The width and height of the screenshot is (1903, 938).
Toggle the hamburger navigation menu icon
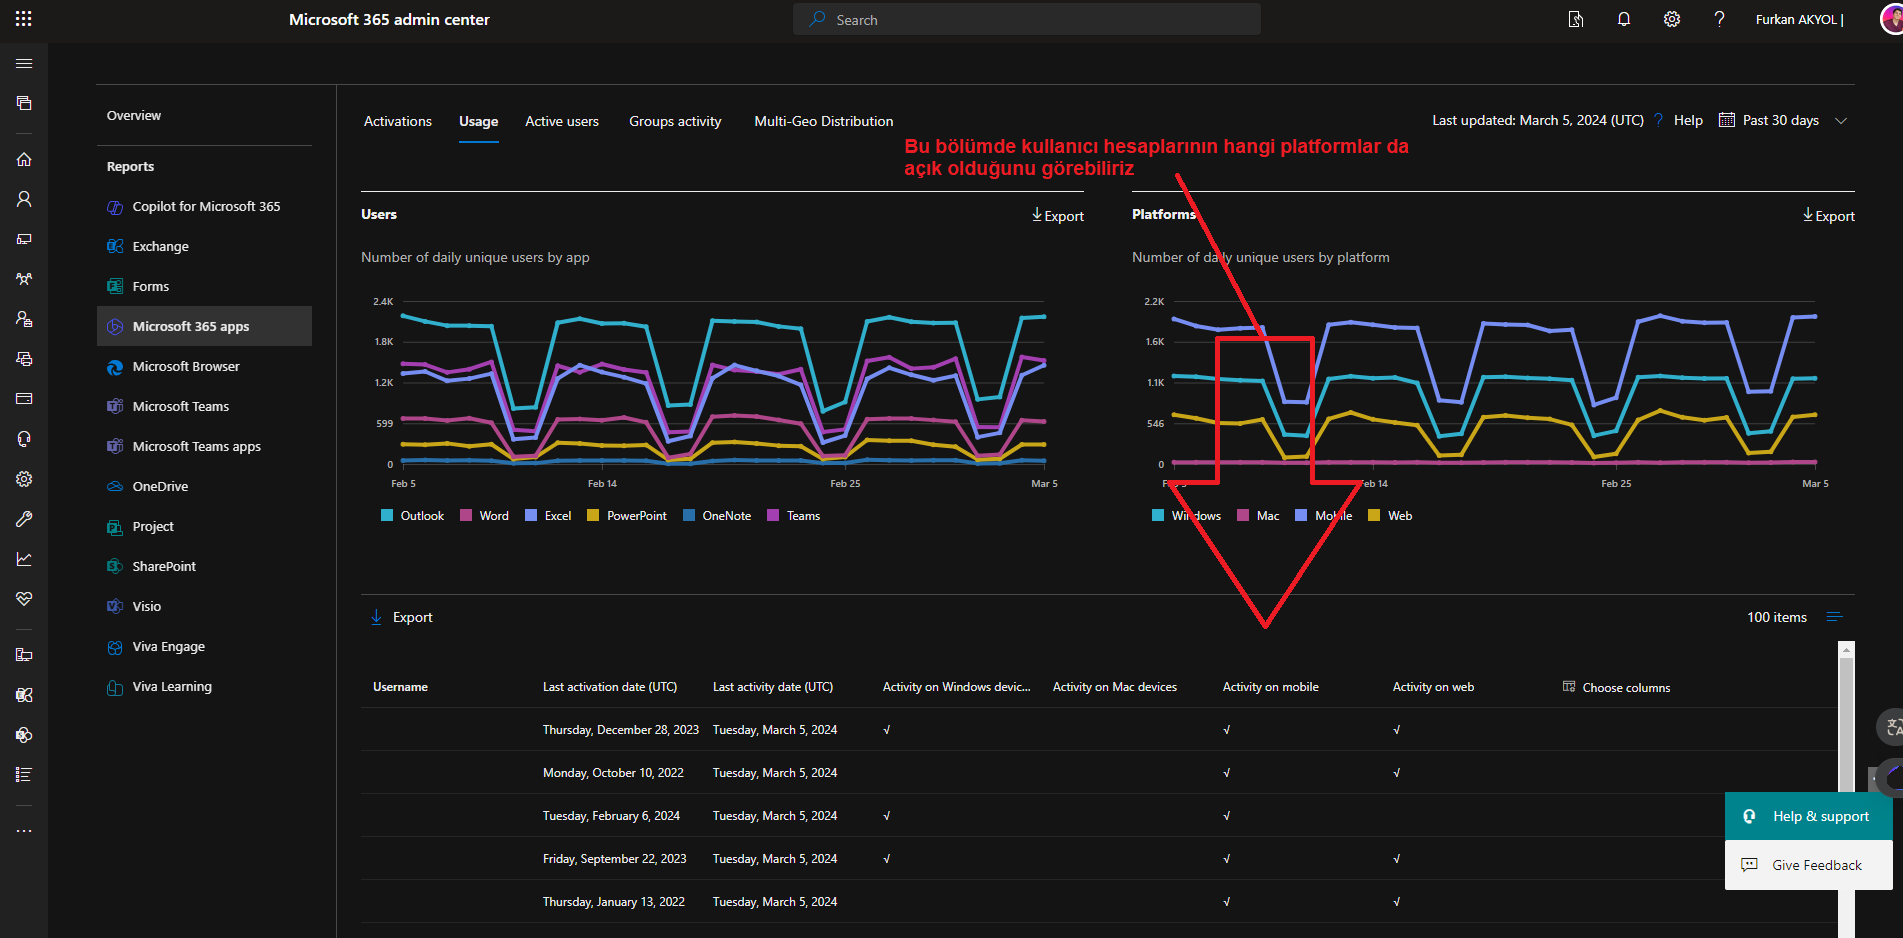pos(24,64)
